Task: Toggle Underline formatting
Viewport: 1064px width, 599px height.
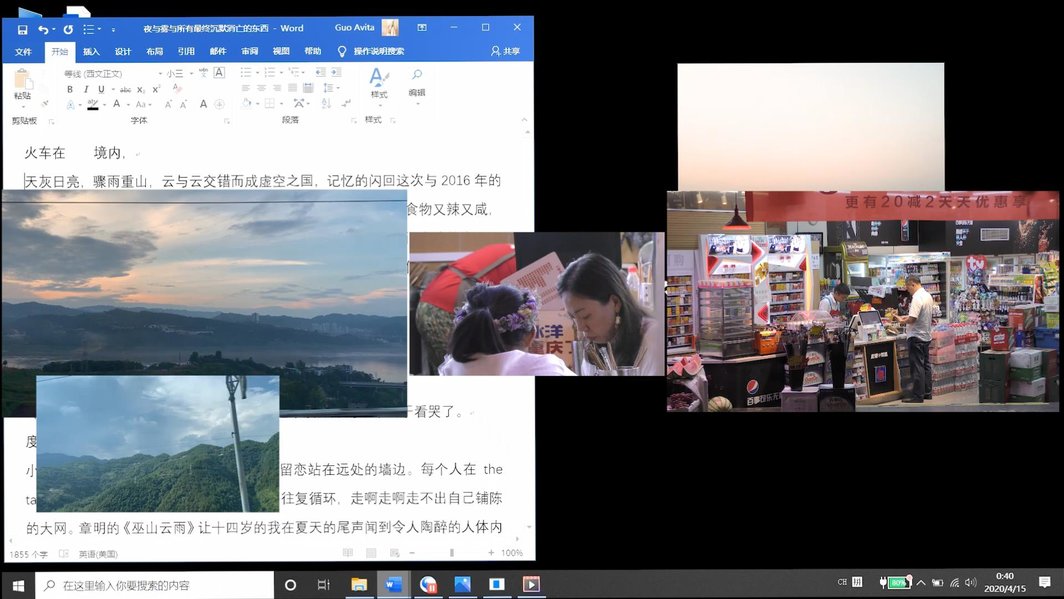Action: (100, 89)
